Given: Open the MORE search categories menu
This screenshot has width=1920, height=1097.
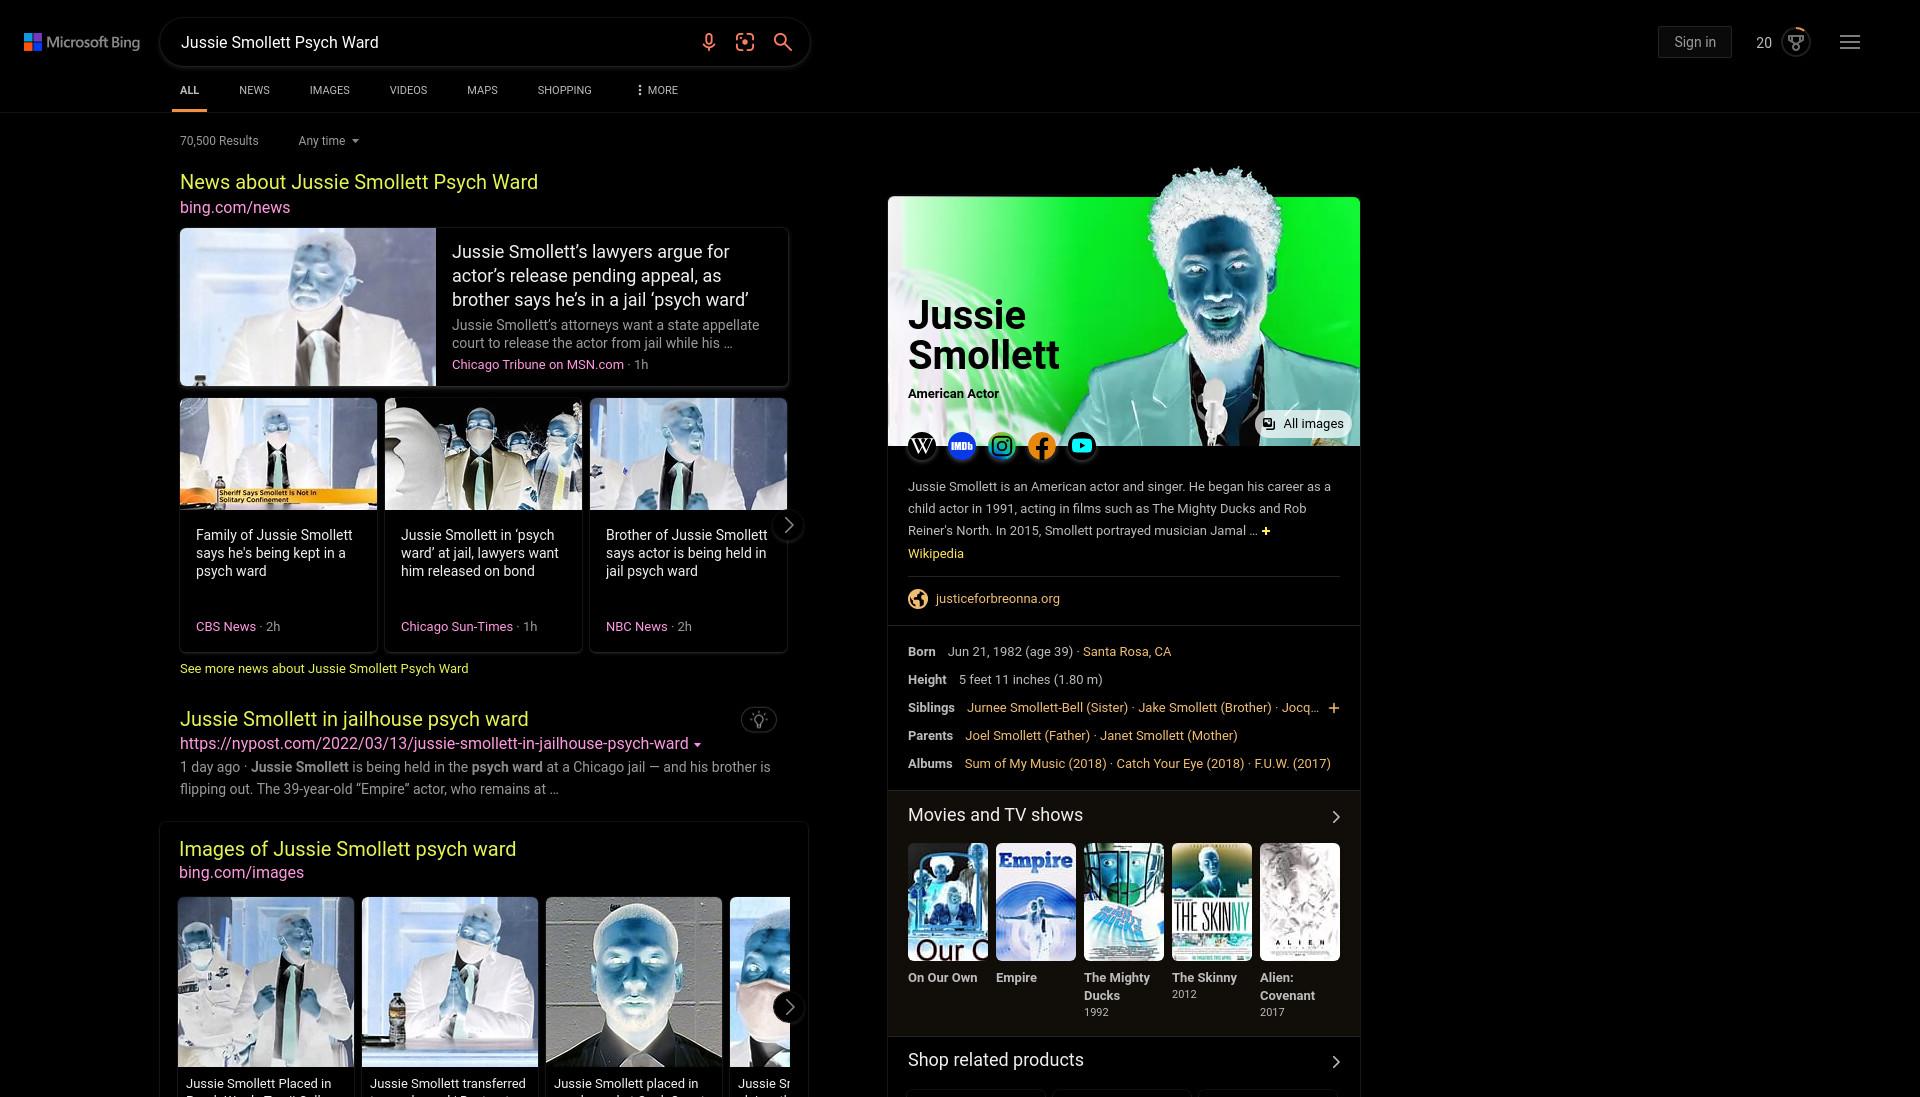Looking at the screenshot, I should click(x=657, y=90).
